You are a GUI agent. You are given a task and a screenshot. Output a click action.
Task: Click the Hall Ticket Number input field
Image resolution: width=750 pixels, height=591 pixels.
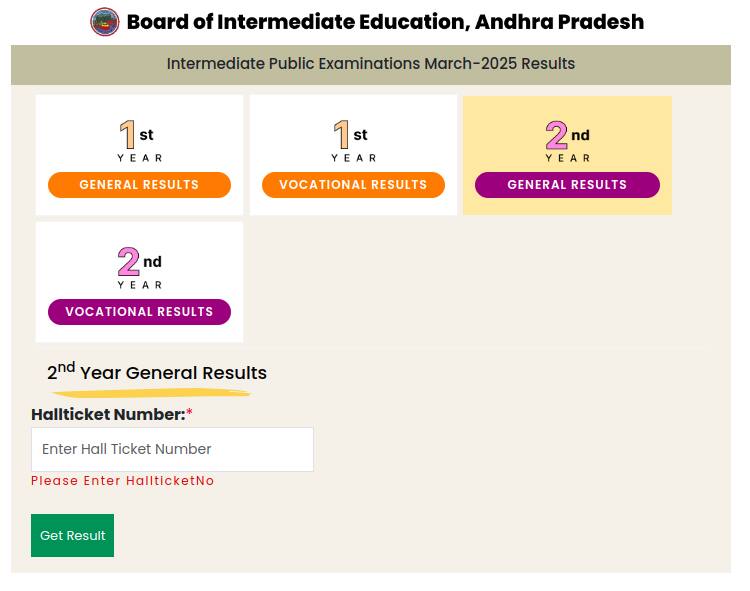click(x=172, y=449)
